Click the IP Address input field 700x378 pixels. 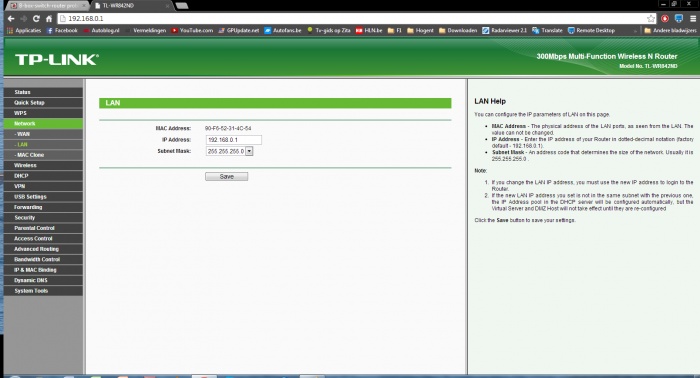[x=233, y=140]
